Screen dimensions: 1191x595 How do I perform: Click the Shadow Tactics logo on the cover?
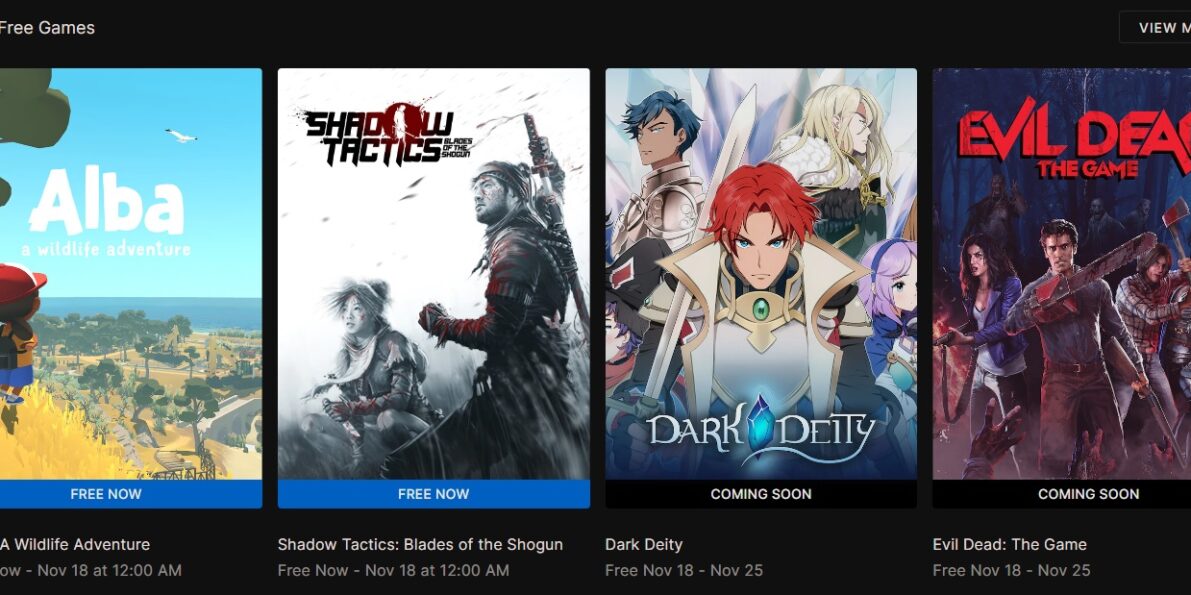pyautogui.click(x=386, y=134)
